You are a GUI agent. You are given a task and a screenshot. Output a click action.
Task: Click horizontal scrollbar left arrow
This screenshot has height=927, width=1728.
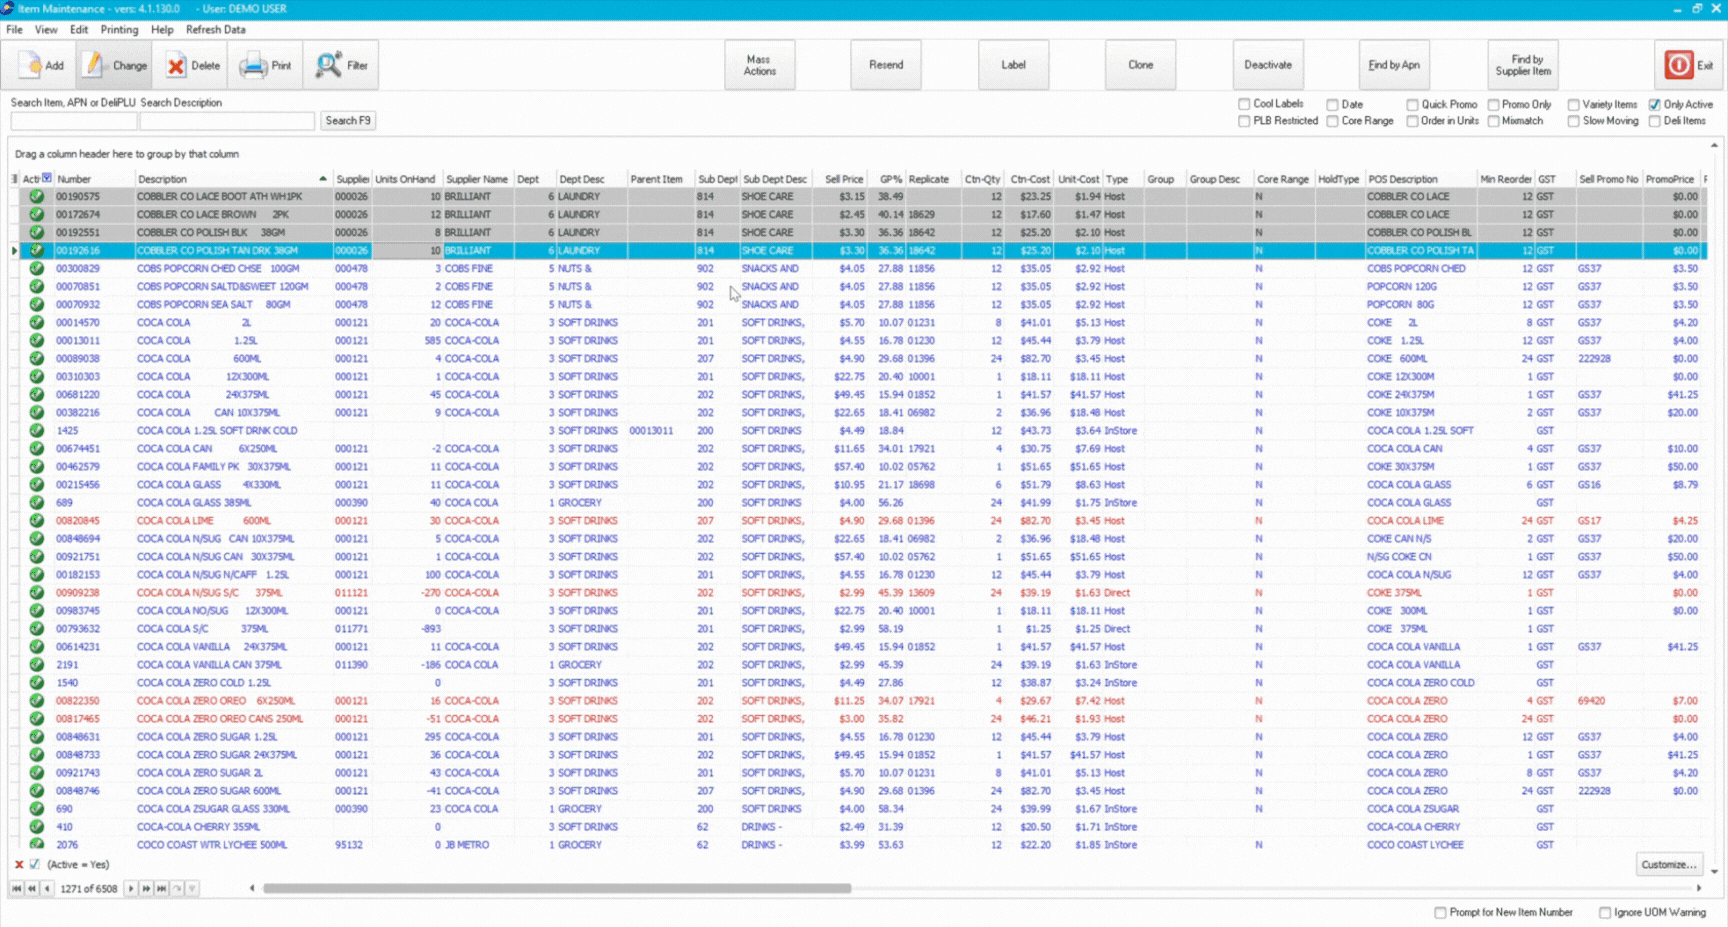click(x=252, y=888)
